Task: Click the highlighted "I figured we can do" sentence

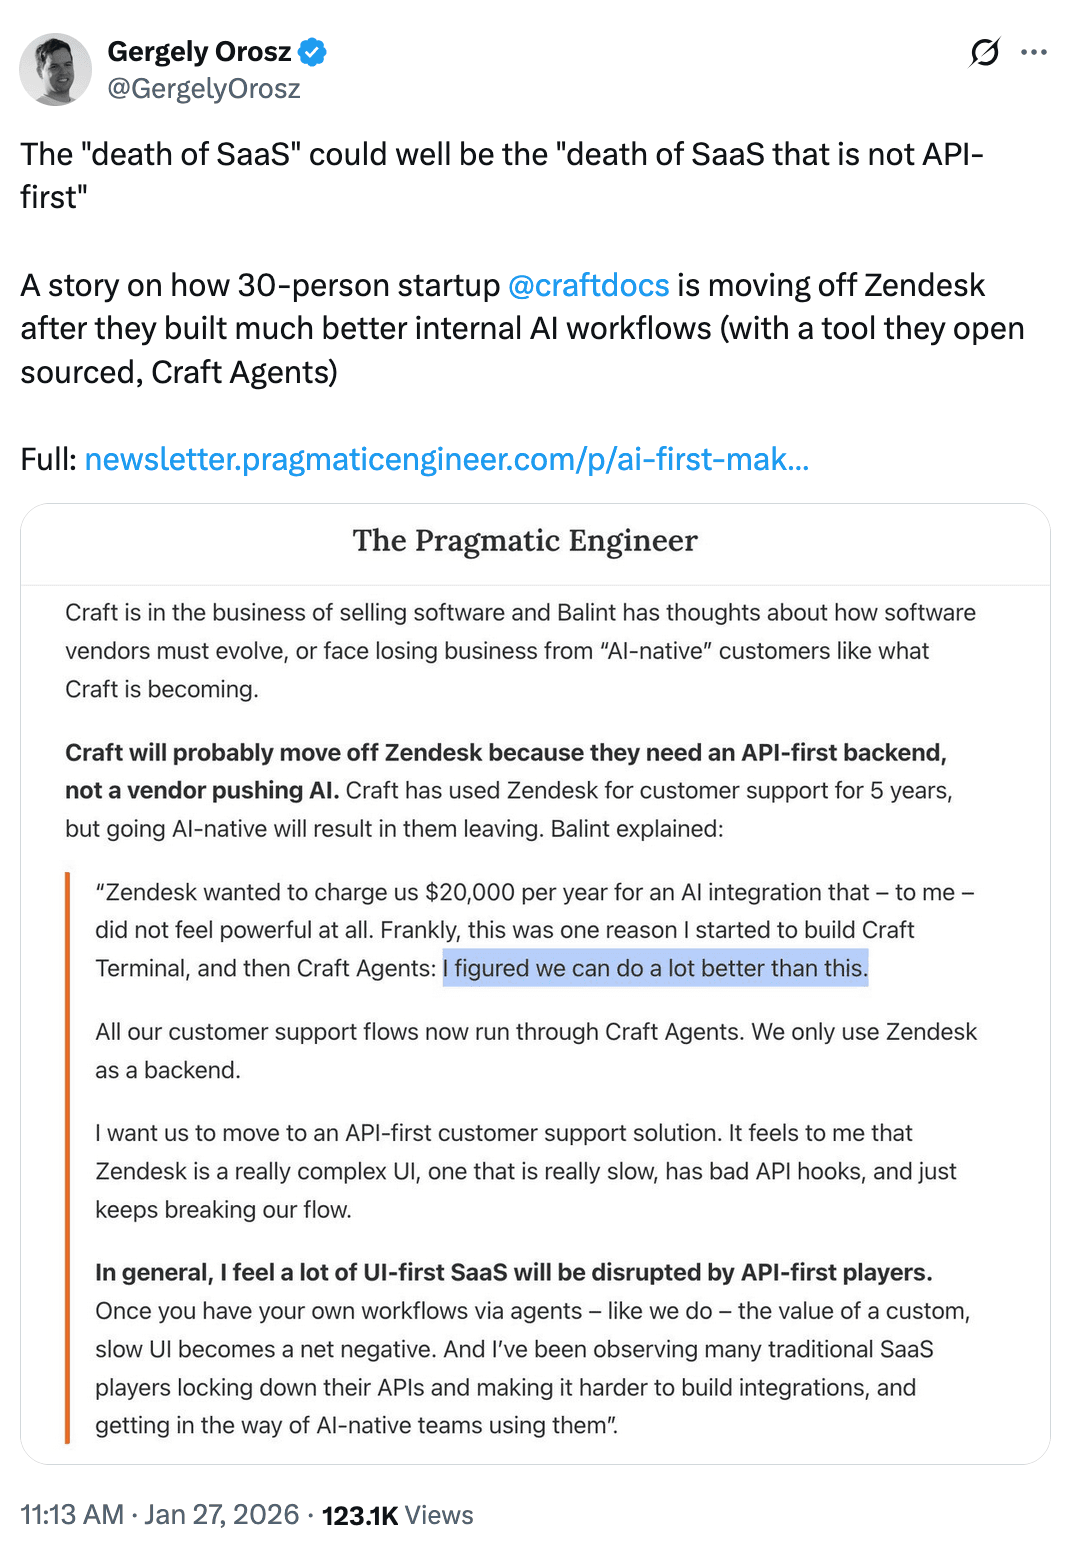Action: coord(655,968)
